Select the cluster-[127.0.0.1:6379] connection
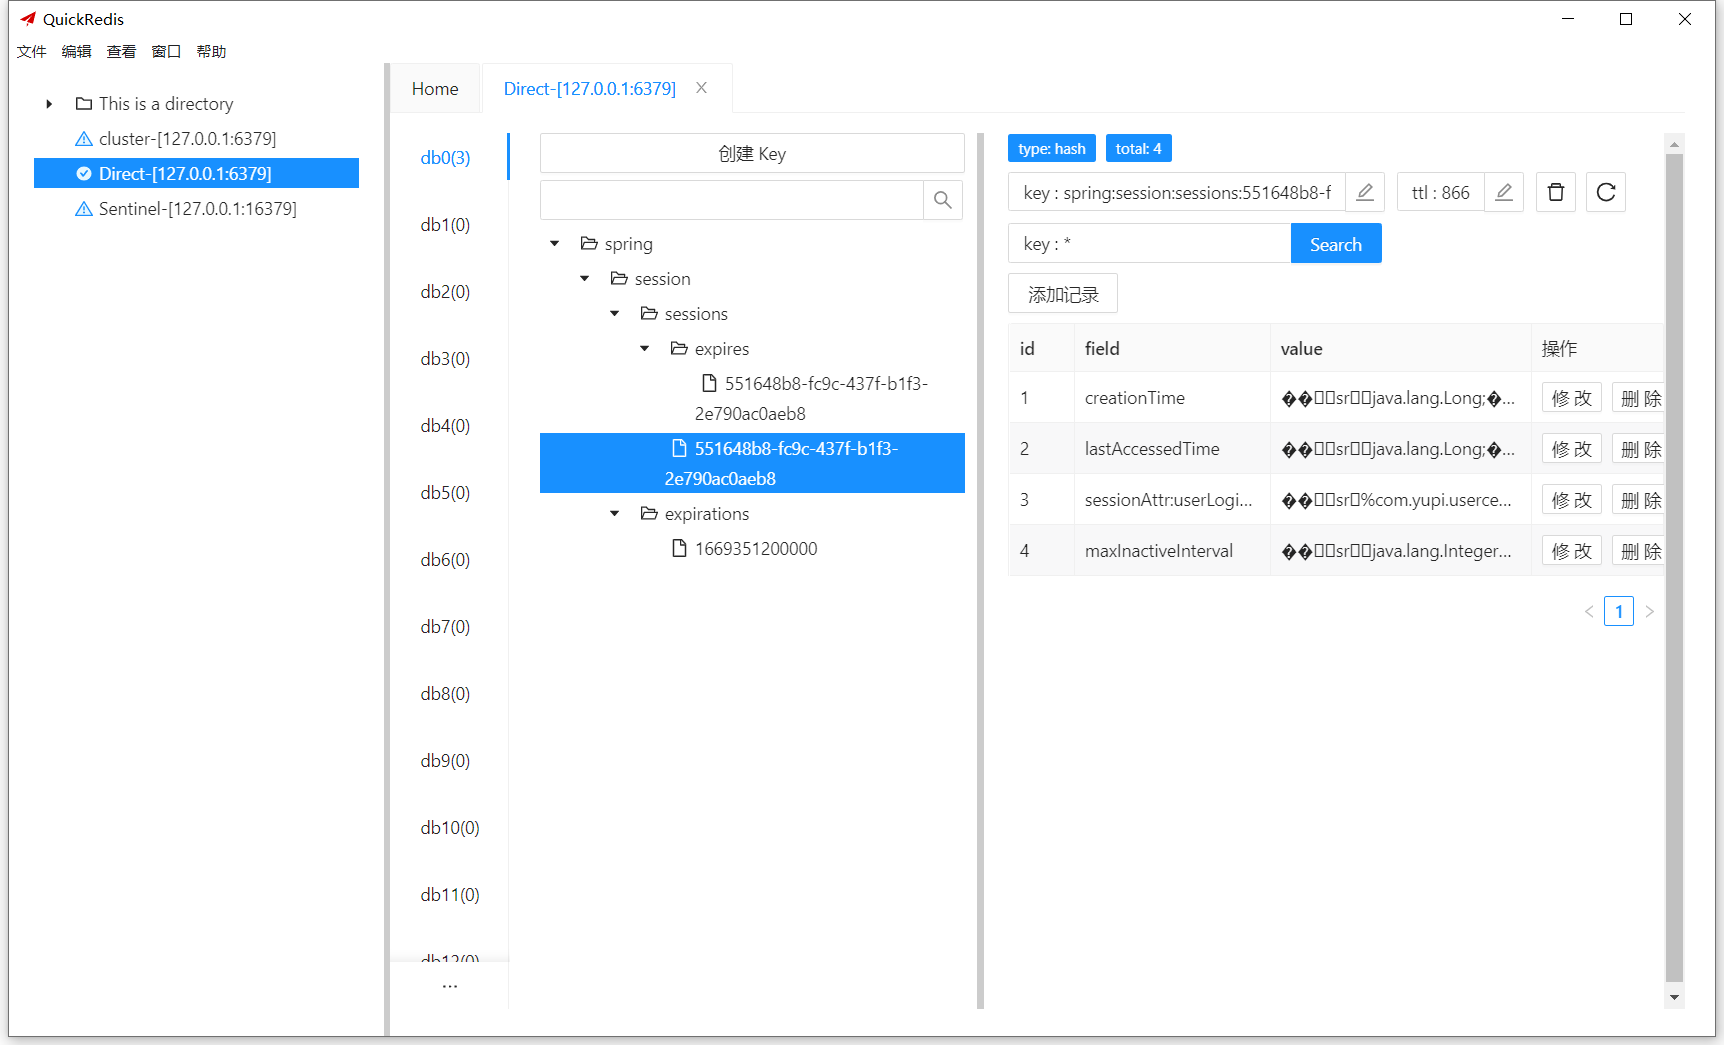The width and height of the screenshot is (1724, 1045). click(x=187, y=139)
